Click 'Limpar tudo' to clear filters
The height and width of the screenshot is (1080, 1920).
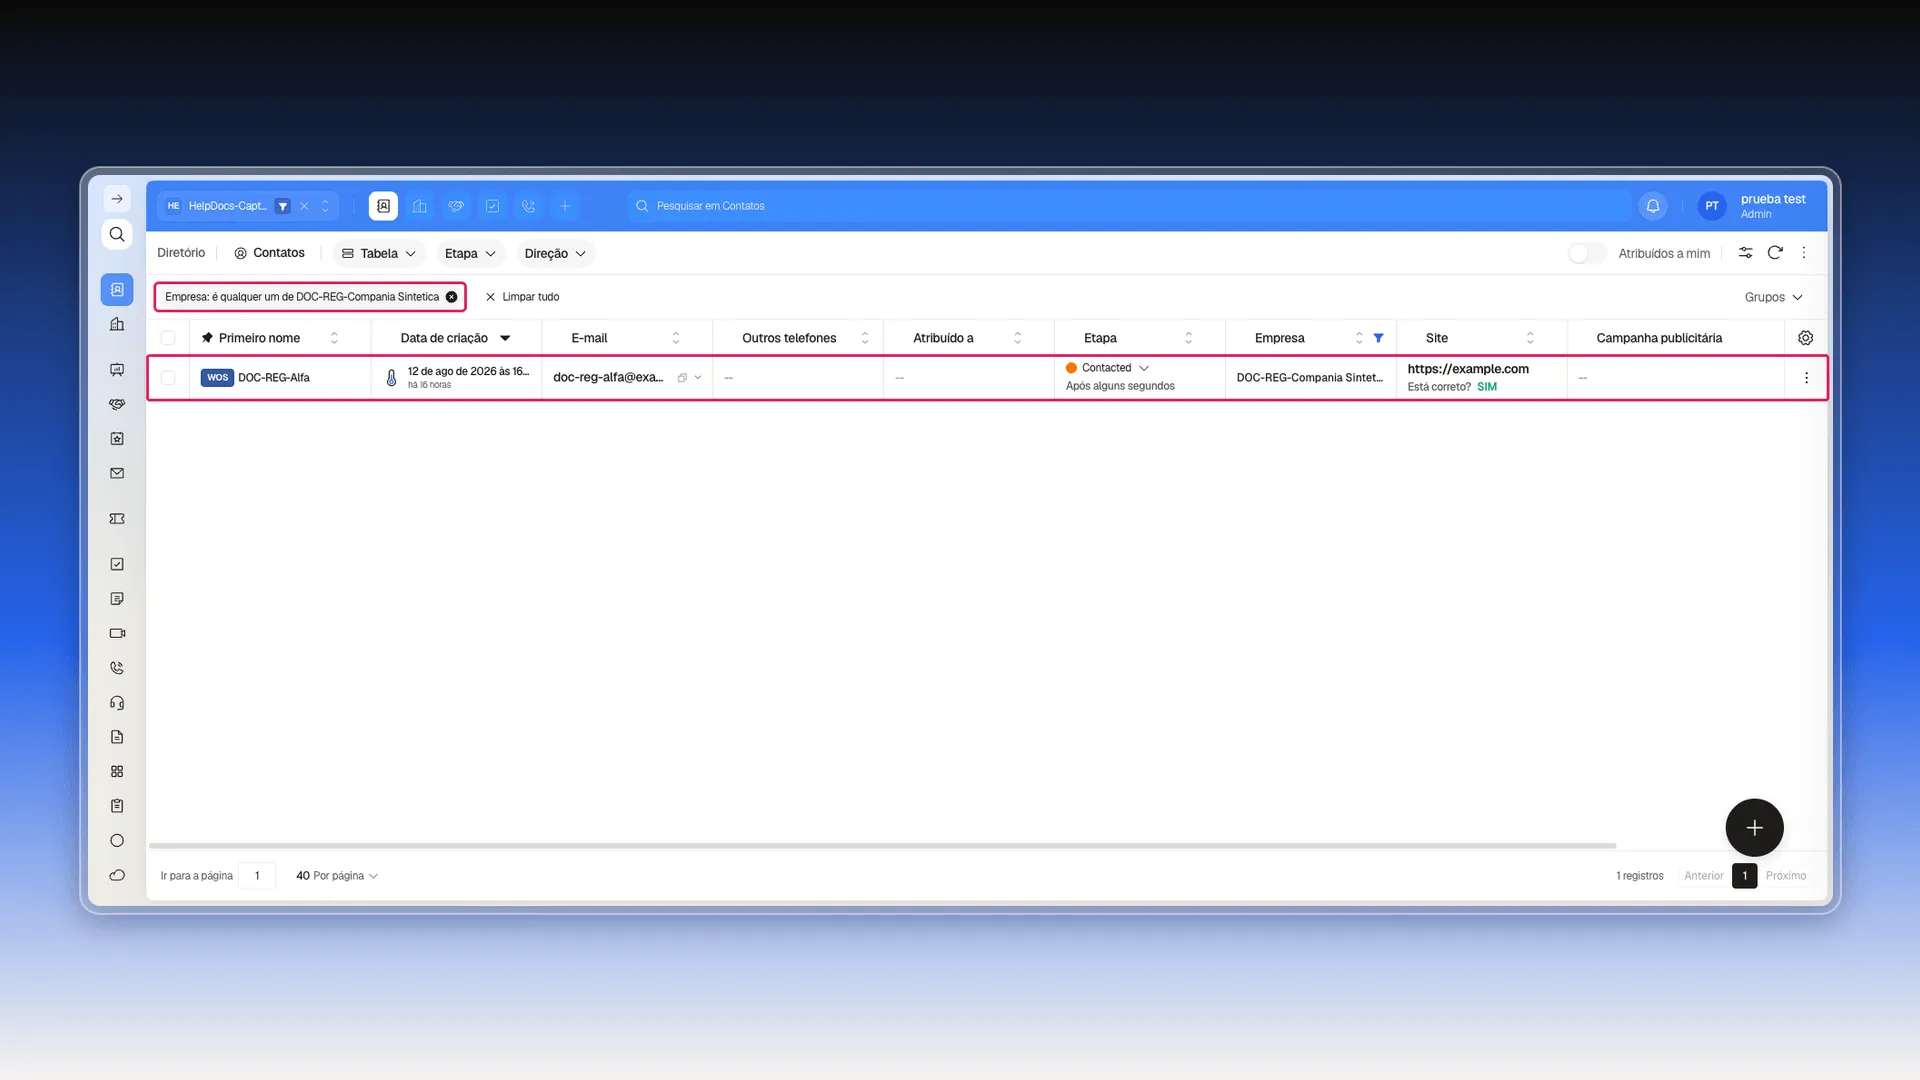click(522, 297)
